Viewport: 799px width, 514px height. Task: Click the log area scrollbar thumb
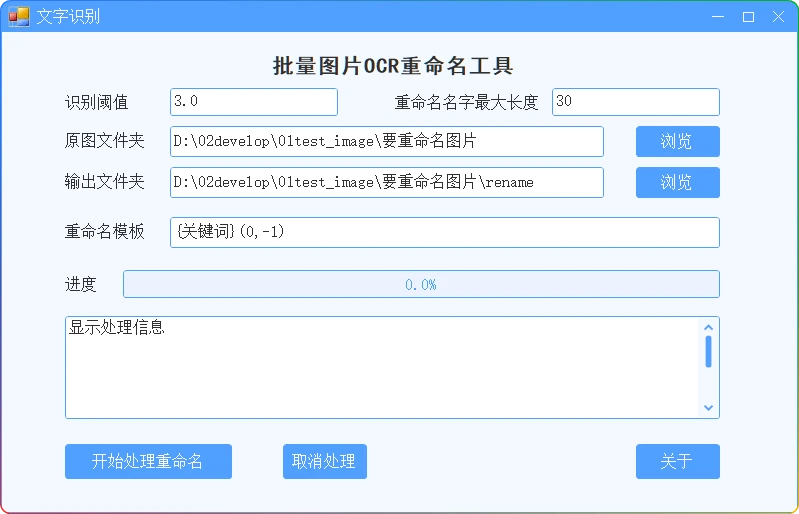[708, 351]
